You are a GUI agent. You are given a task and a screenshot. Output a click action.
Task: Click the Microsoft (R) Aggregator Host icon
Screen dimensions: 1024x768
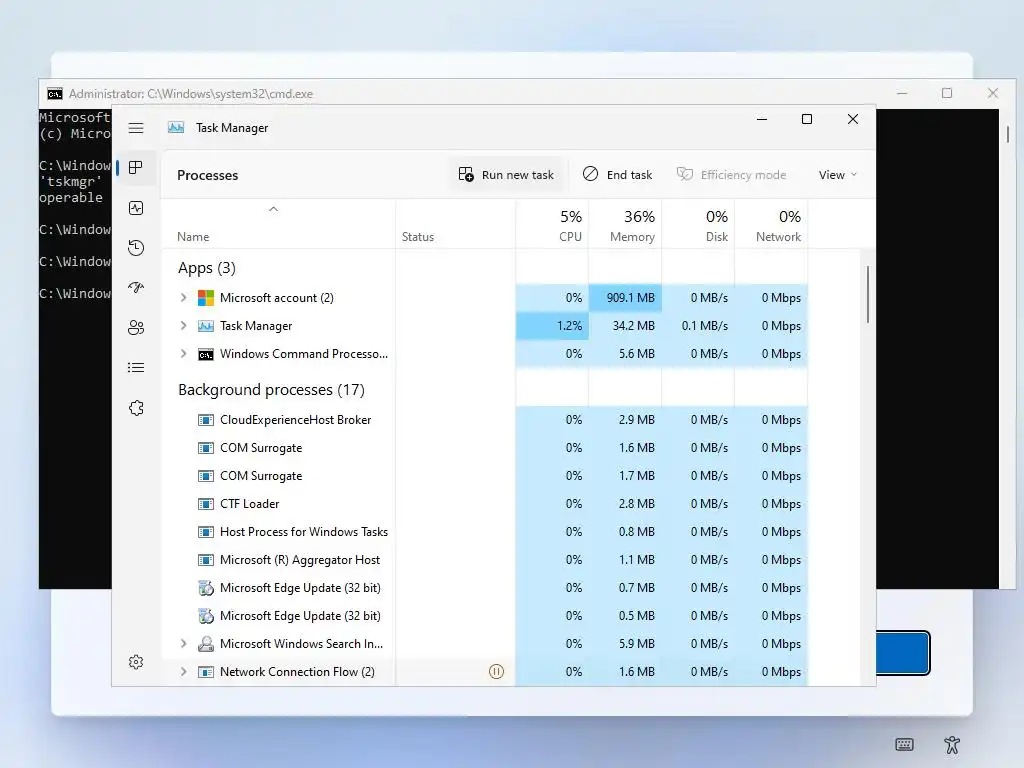[x=206, y=560]
